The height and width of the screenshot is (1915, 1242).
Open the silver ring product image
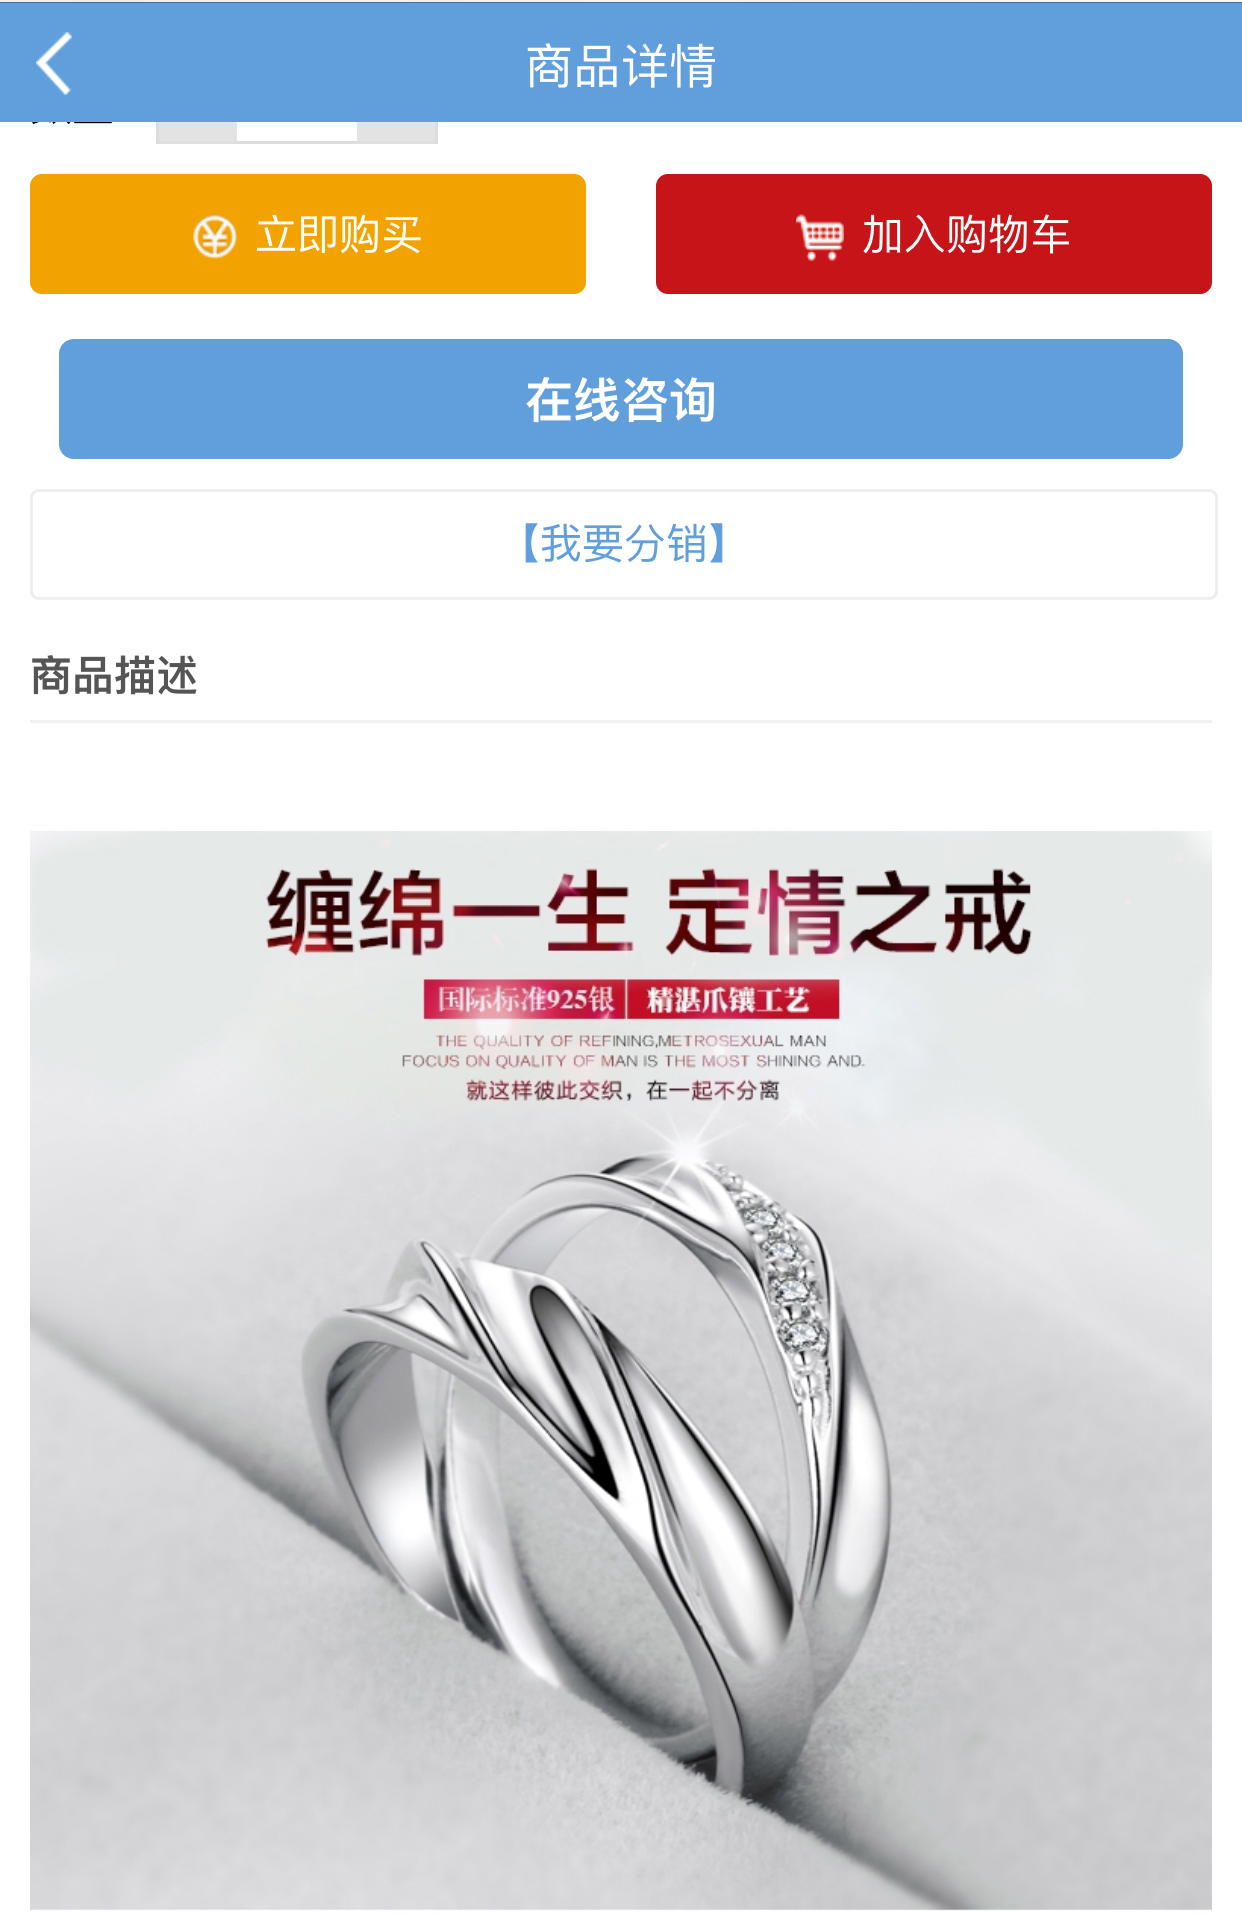click(621, 1370)
